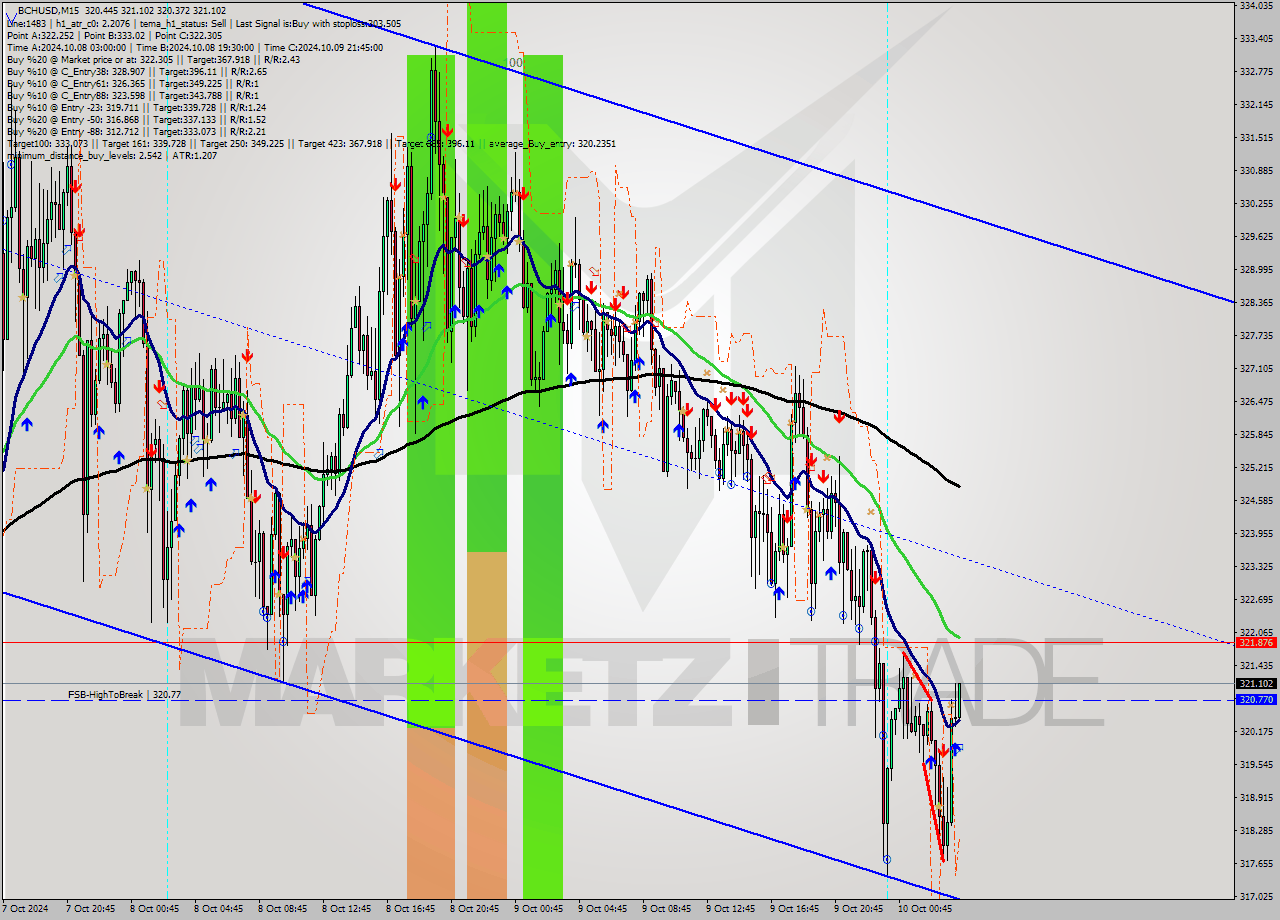
Task: Click the blue 320.770 price tag
Action: (x=1256, y=700)
